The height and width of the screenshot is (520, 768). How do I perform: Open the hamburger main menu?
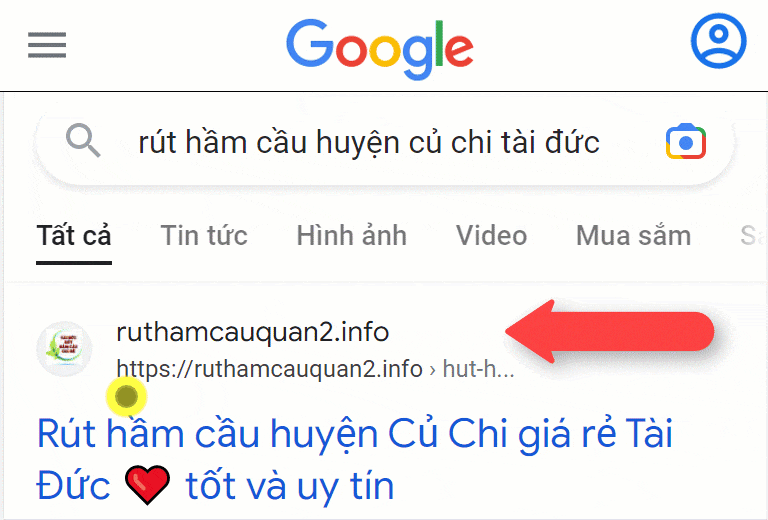coord(47,45)
